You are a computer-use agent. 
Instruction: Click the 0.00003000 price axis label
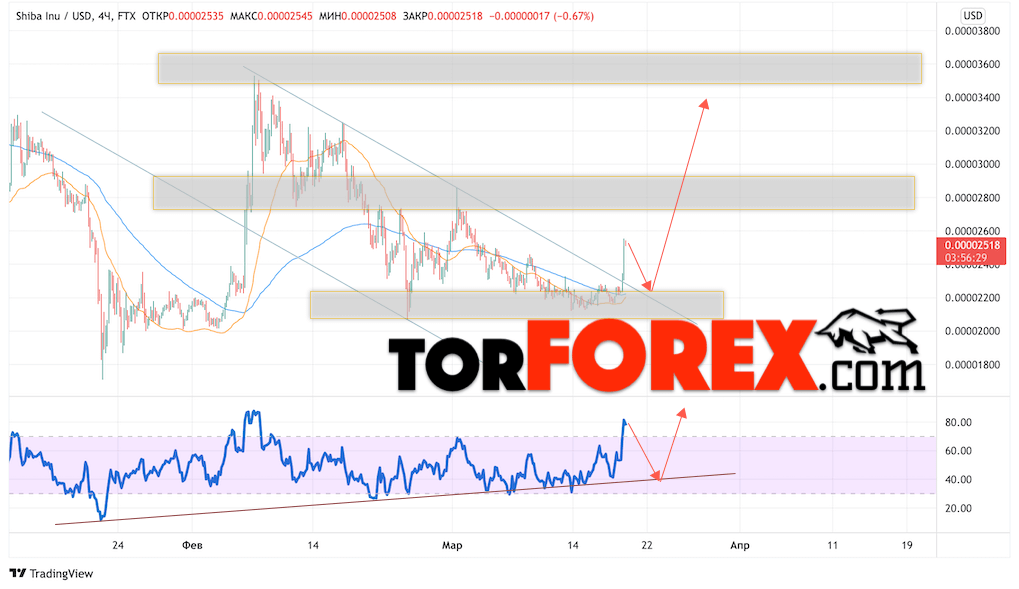[x=972, y=164]
